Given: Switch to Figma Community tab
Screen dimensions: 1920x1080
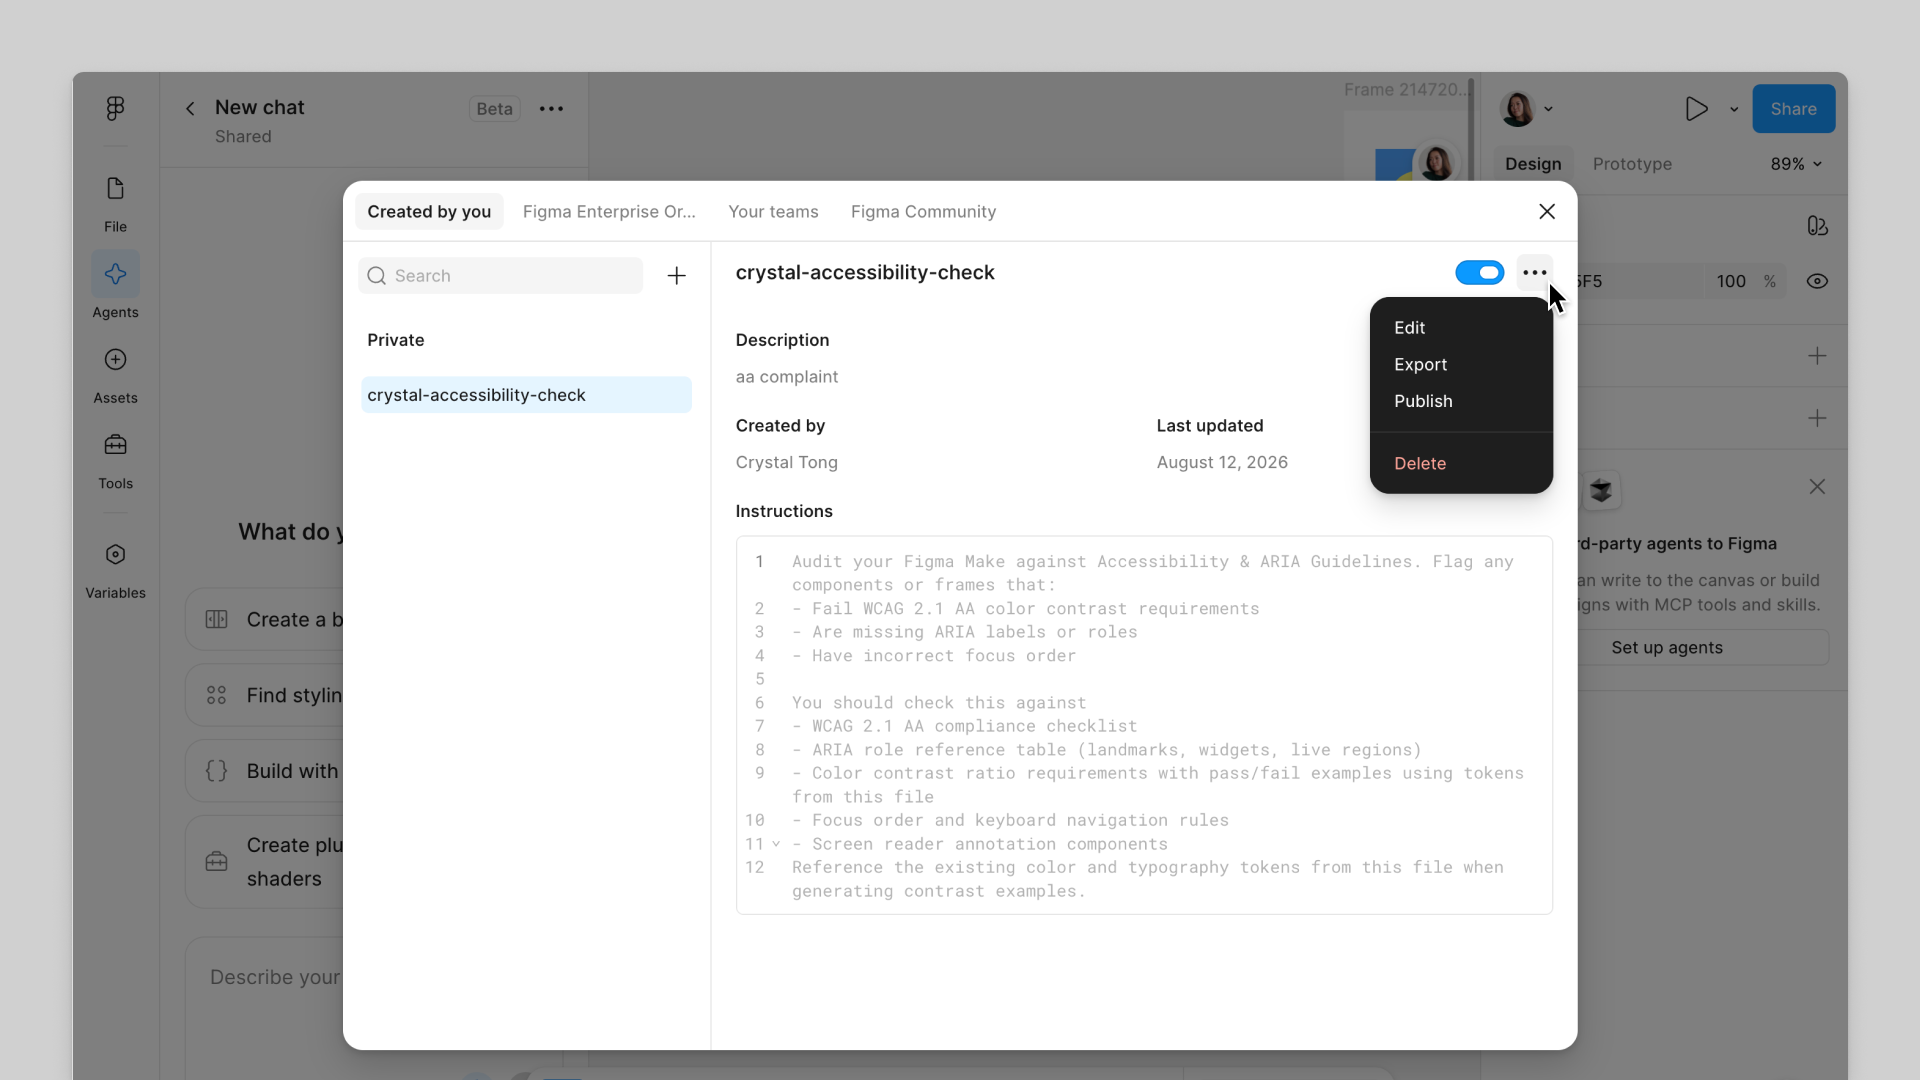Looking at the screenshot, I should (x=923, y=212).
